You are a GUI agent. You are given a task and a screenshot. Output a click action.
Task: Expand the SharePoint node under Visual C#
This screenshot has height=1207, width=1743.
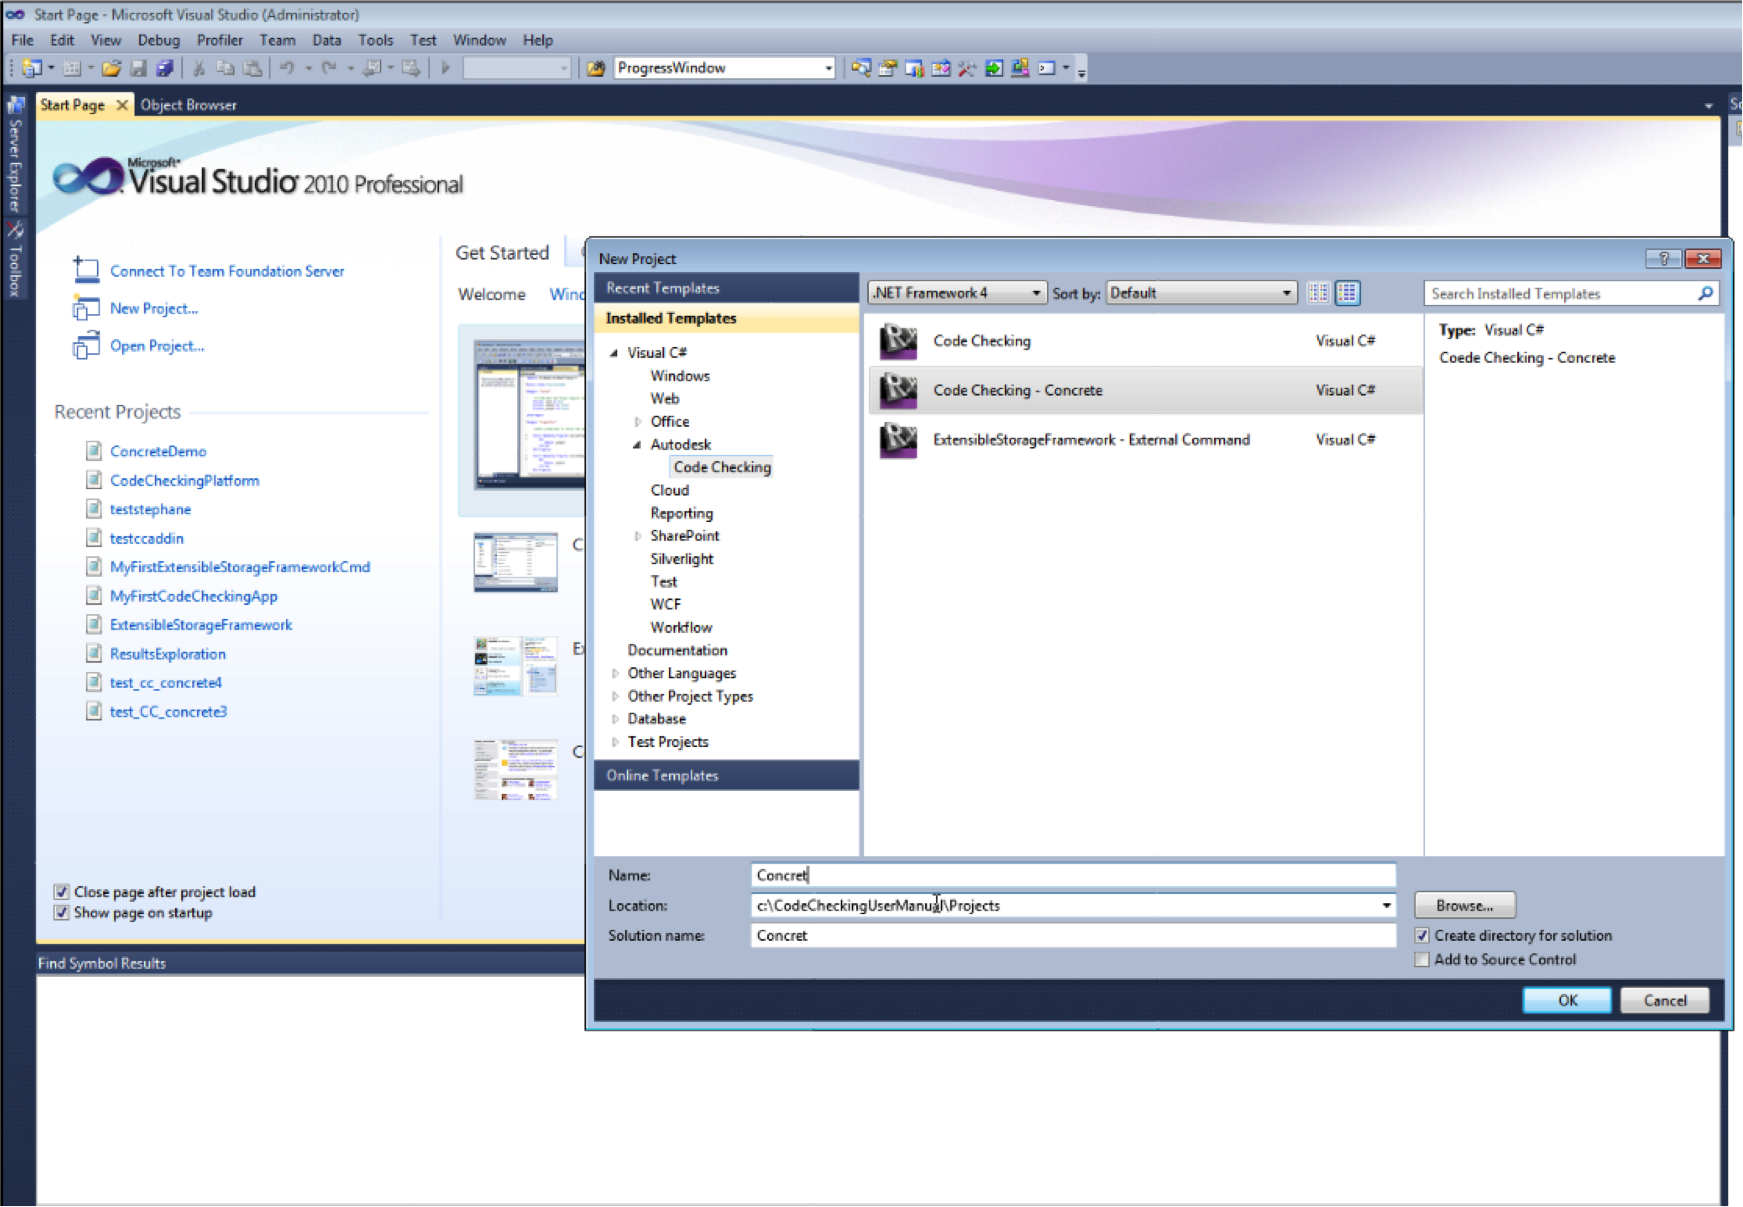pyautogui.click(x=638, y=535)
